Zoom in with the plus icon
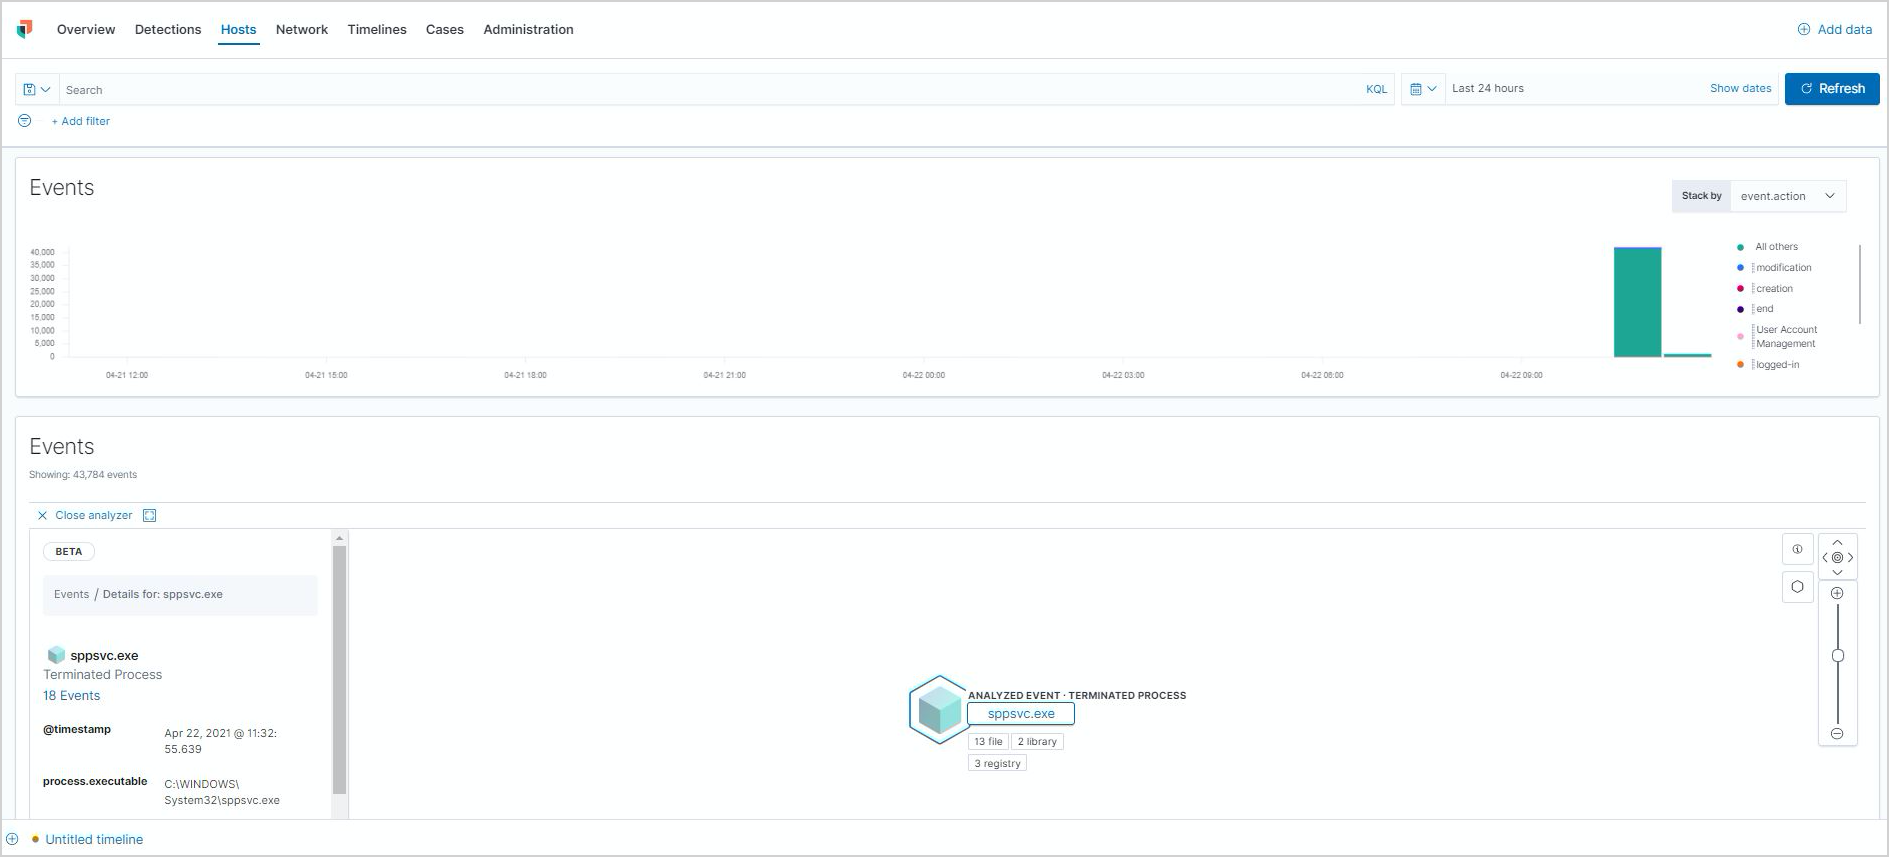The height and width of the screenshot is (857, 1889). pyautogui.click(x=1837, y=594)
